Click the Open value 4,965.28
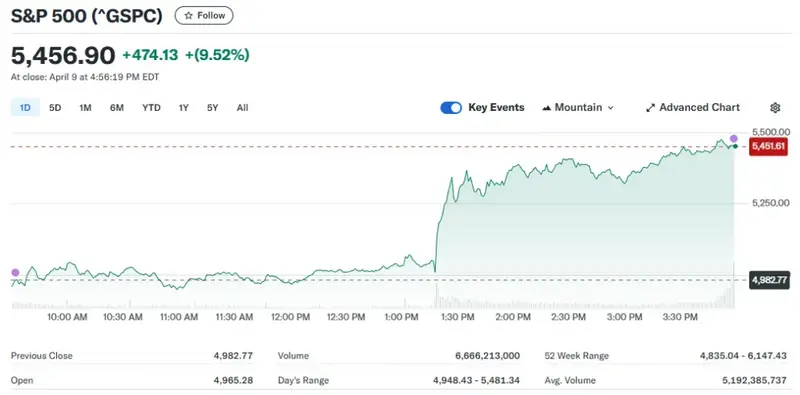The width and height of the screenshot is (800, 395). [233, 380]
